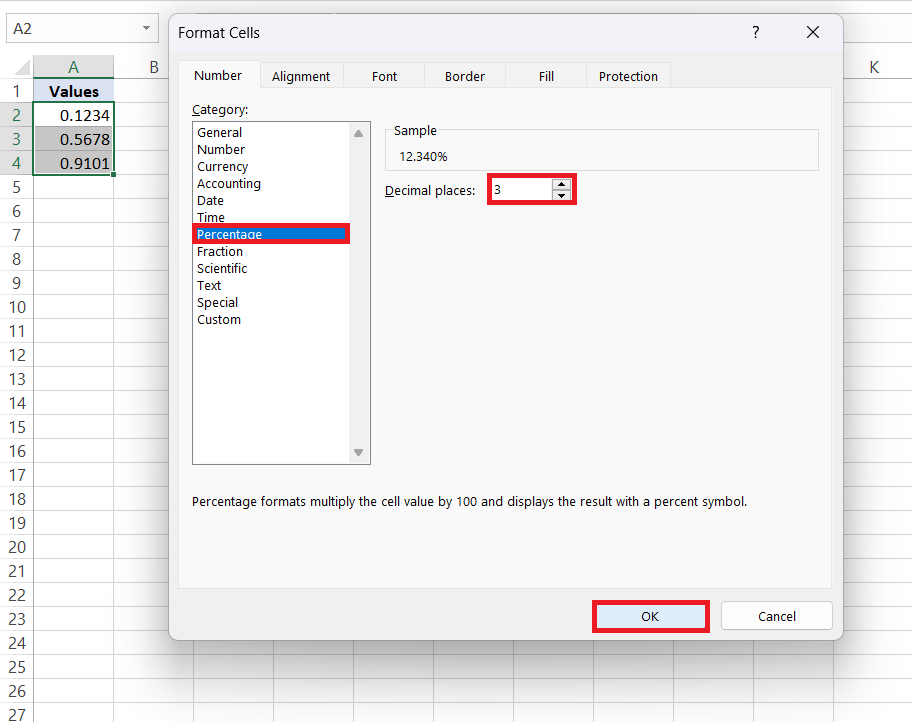Select column K header
This screenshot has height=722, width=912.
click(x=874, y=67)
